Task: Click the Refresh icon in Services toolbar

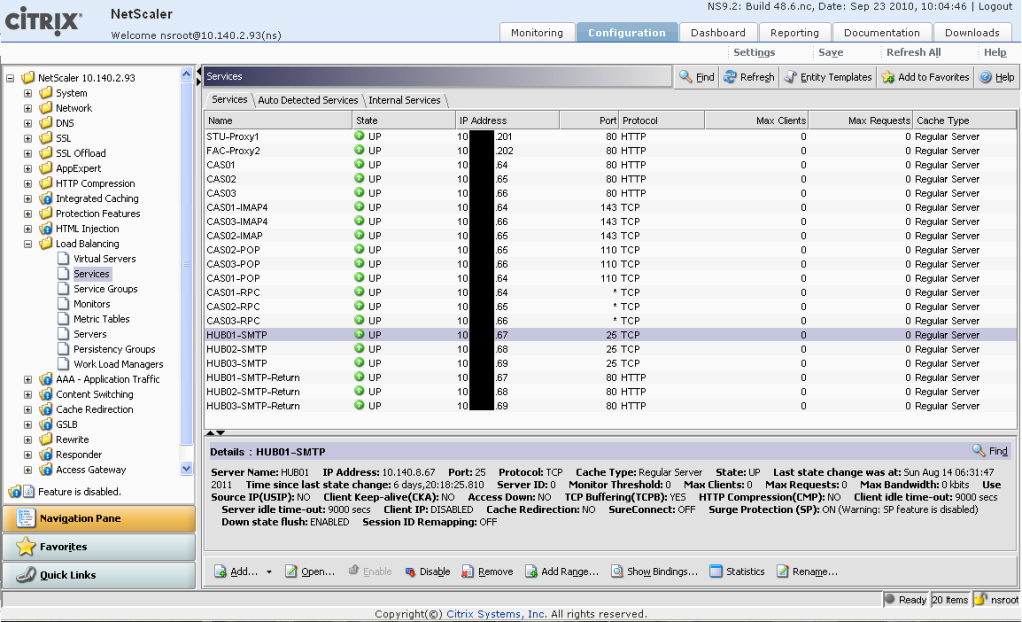Action: (730, 77)
